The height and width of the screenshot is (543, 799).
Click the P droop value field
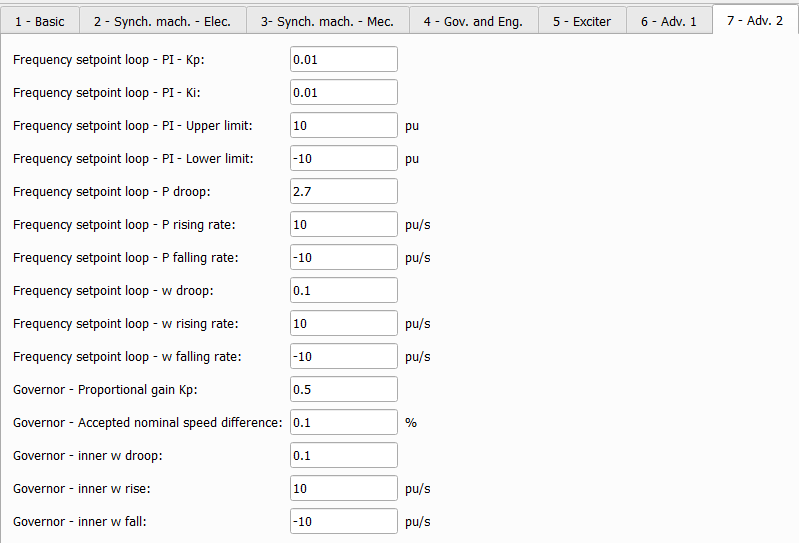tap(343, 192)
